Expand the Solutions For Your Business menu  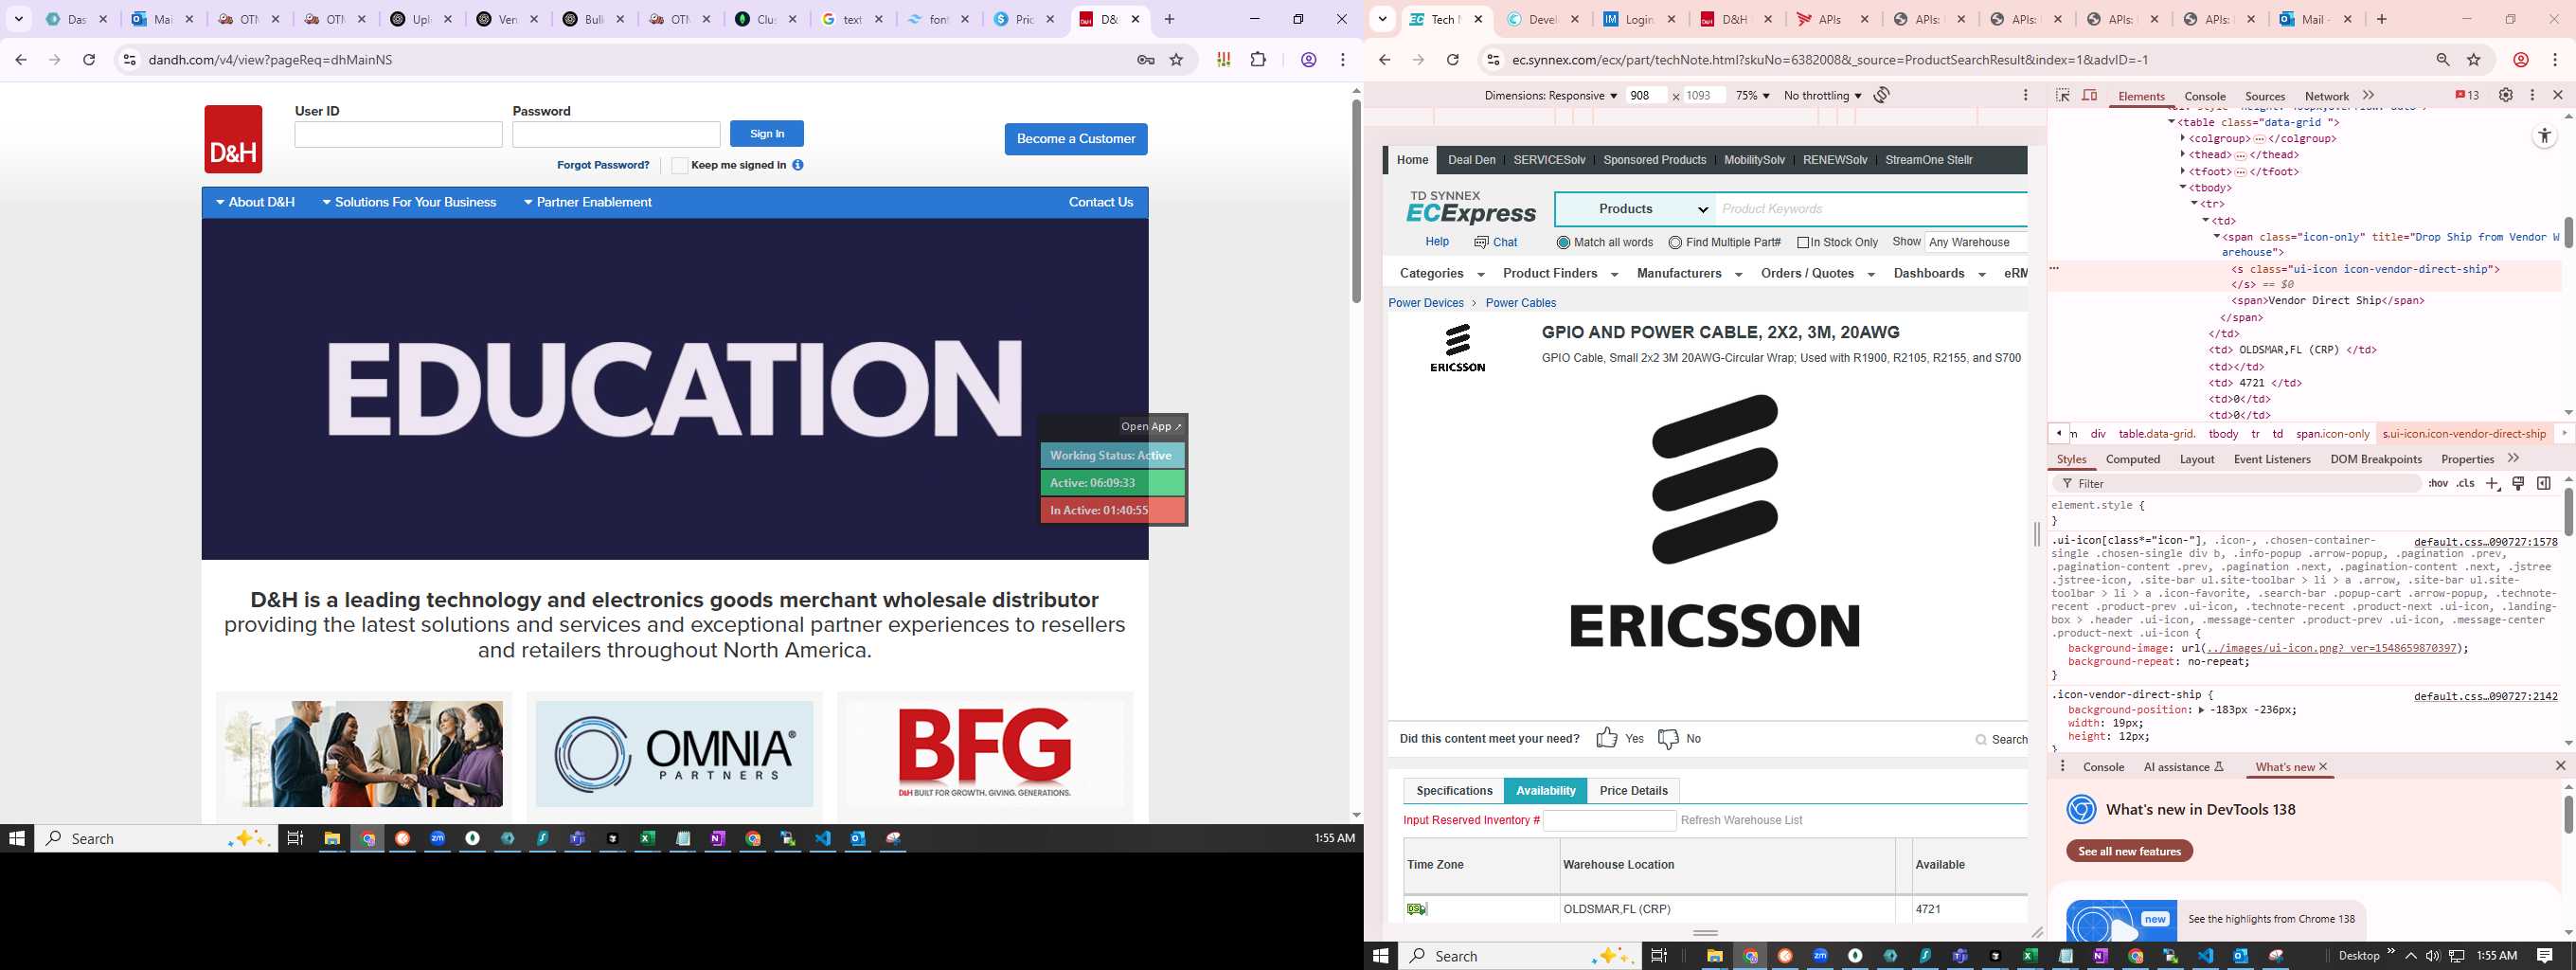[409, 202]
